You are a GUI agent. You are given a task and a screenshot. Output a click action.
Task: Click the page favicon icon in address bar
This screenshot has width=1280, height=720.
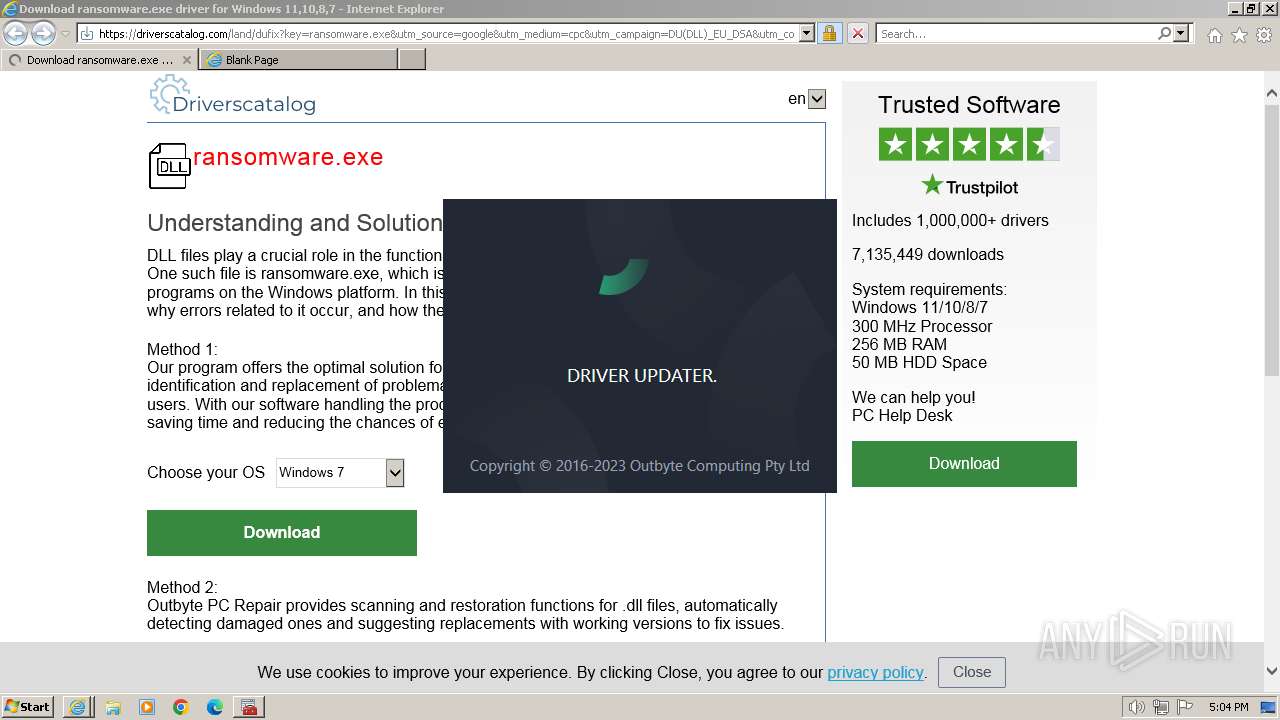(x=86, y=33)
